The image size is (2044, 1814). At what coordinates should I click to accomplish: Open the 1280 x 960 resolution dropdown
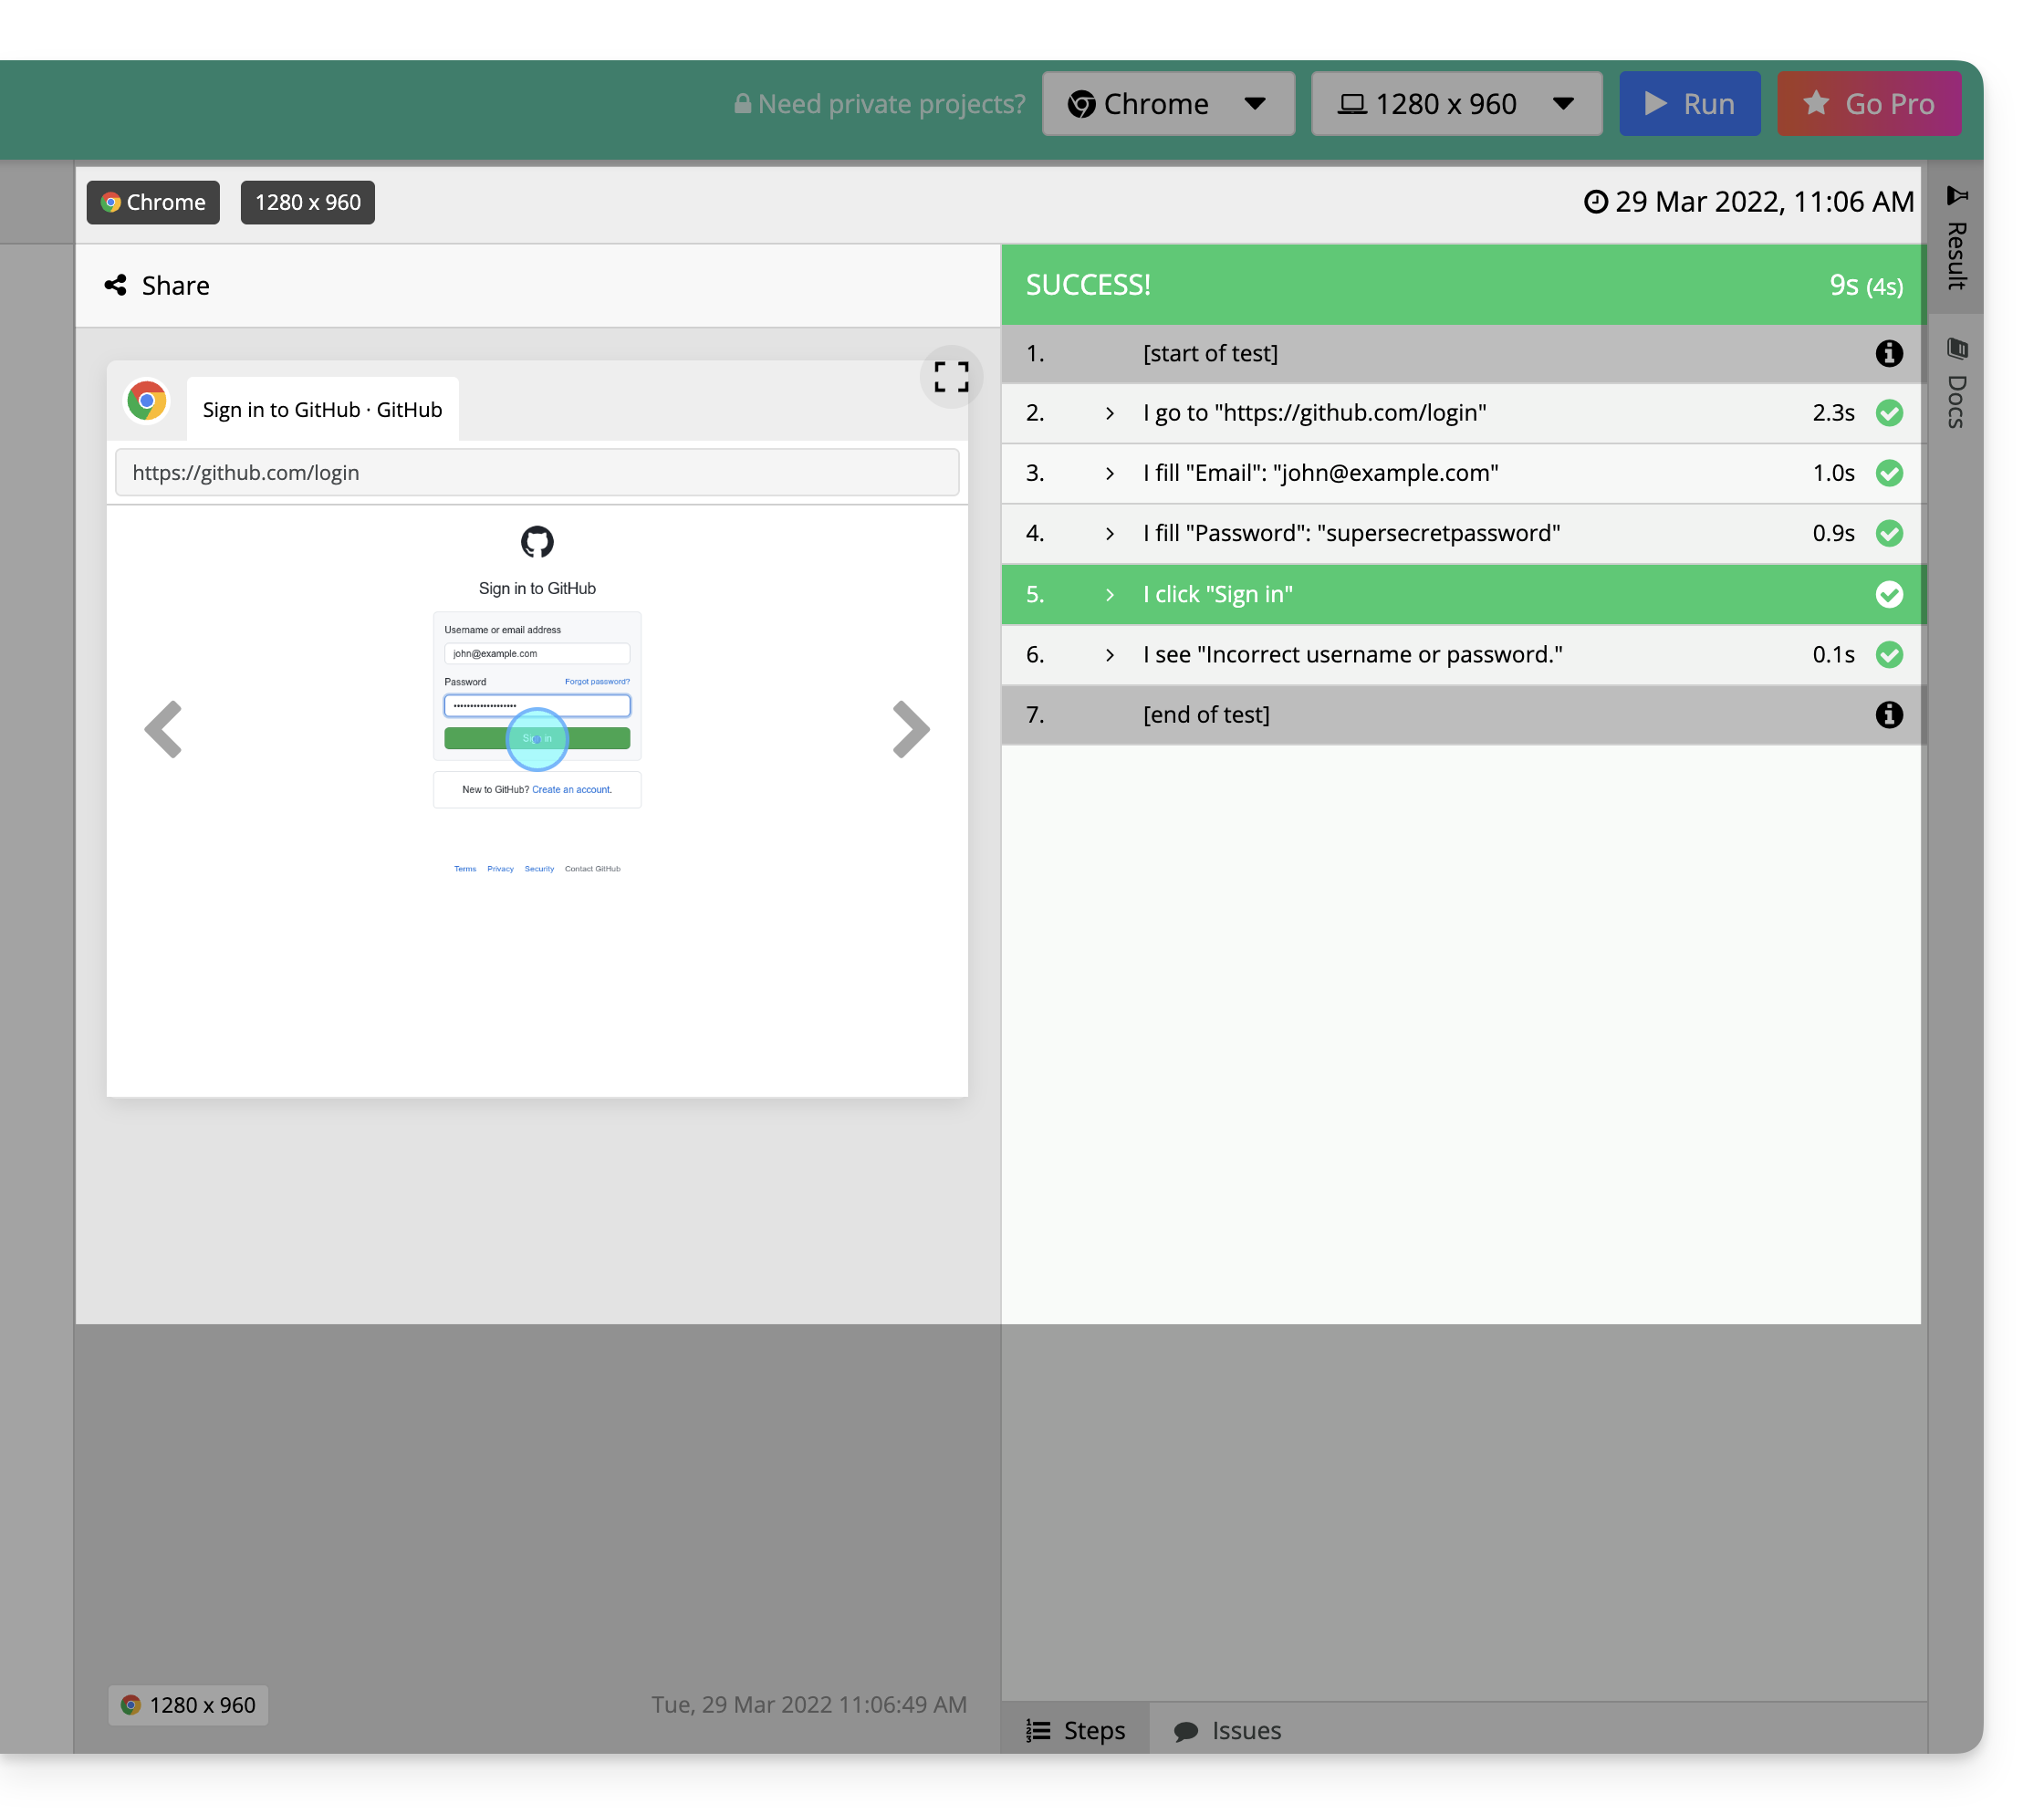[x=1455, y=104]
